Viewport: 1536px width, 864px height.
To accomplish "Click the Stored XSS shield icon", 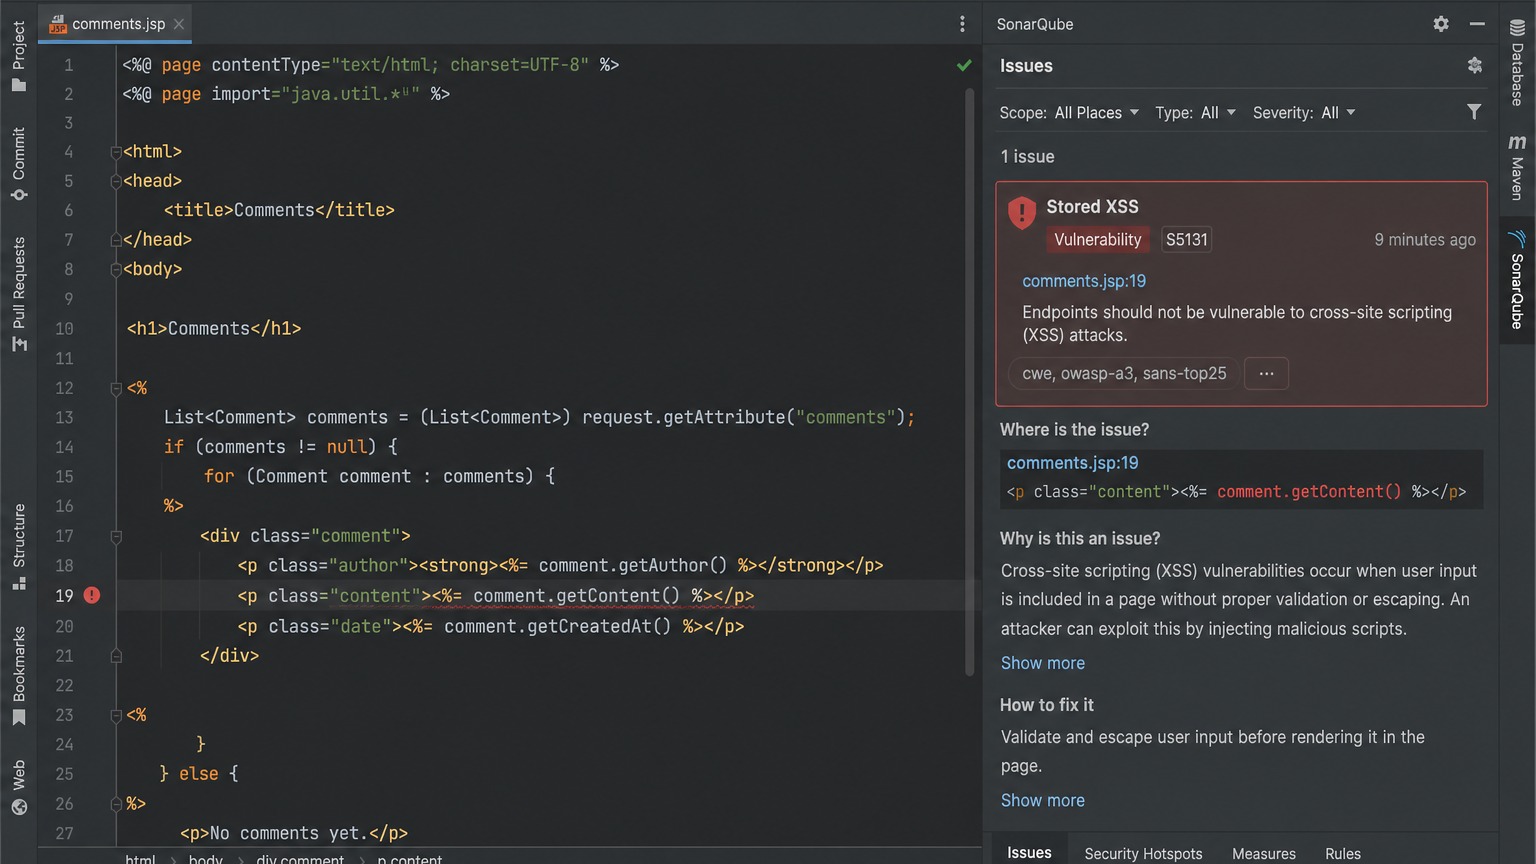I will click(1021, 212).
